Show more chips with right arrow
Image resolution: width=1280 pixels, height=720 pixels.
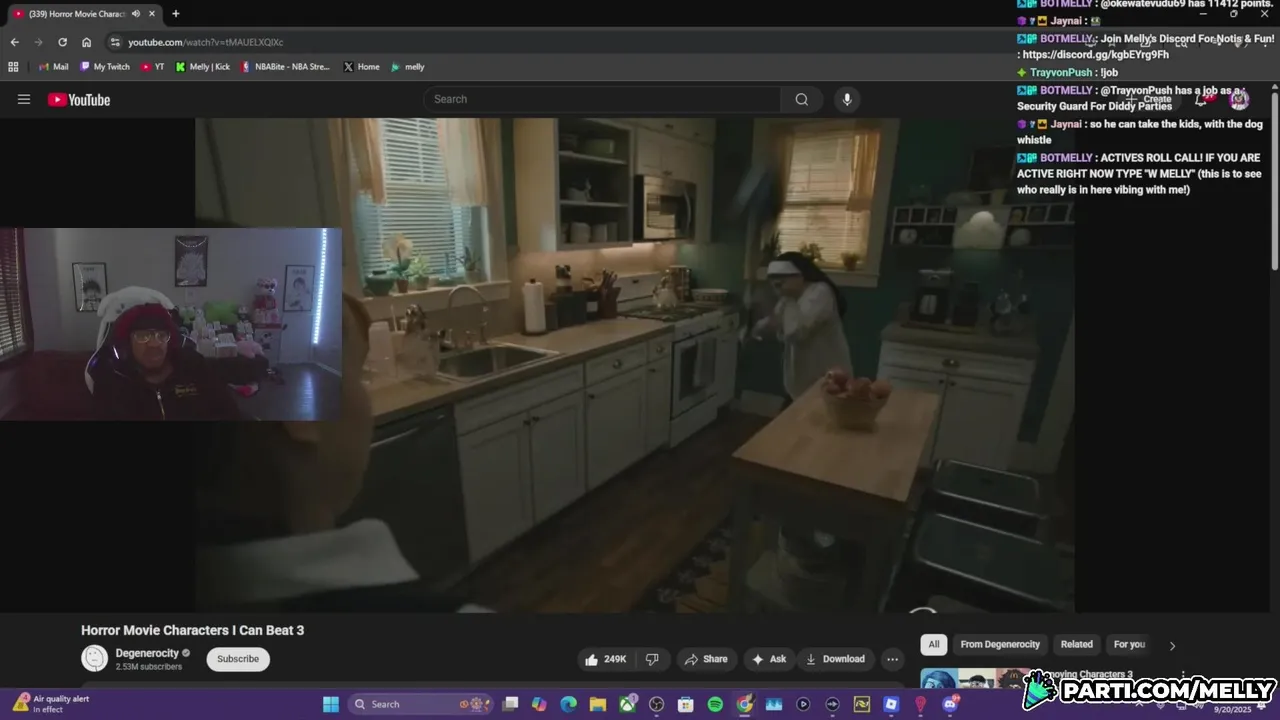tap(1172, 646)
